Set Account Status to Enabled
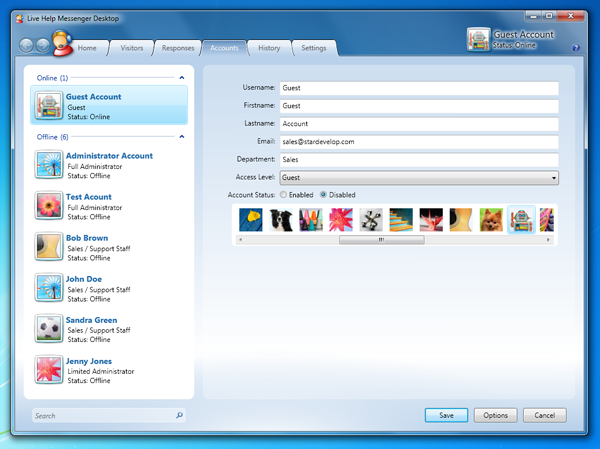Screen dimensions: 600x449 tap(283, 194)
